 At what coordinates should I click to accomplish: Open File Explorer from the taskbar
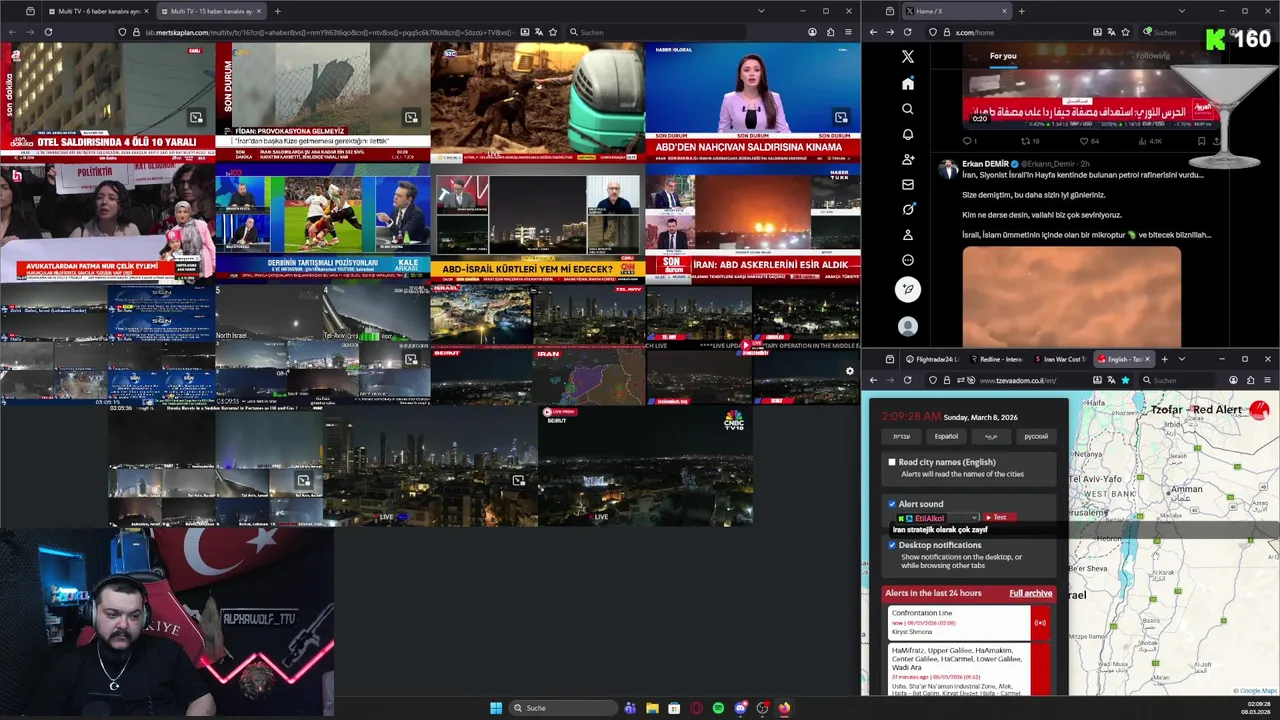point(652,708)
